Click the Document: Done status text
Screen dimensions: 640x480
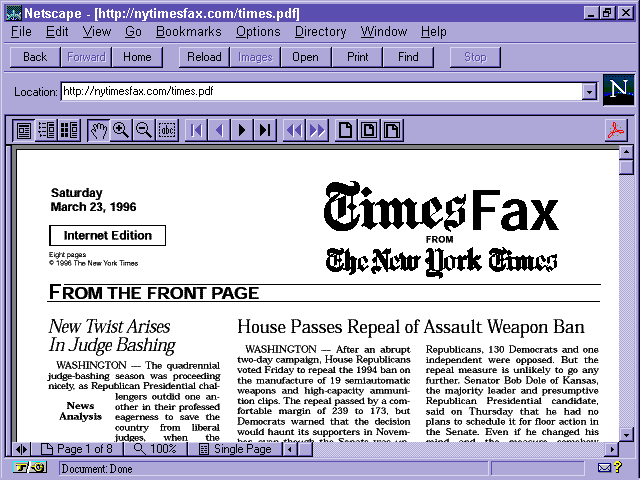pyautogui.click(x=97, y=469)
